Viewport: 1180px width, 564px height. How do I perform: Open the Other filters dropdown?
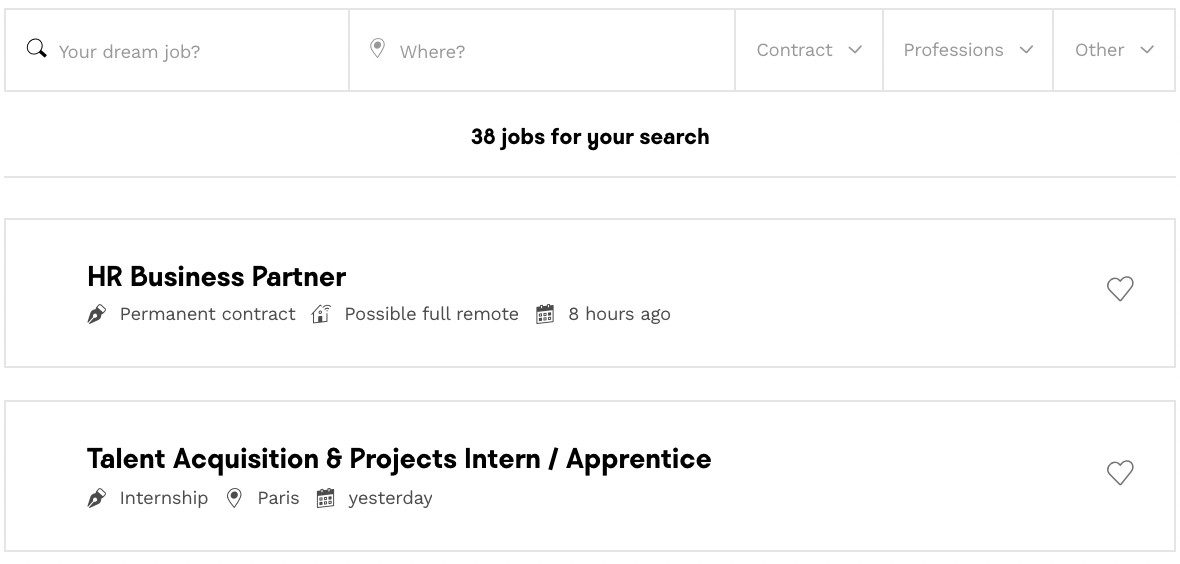[x=1113, y=50]
